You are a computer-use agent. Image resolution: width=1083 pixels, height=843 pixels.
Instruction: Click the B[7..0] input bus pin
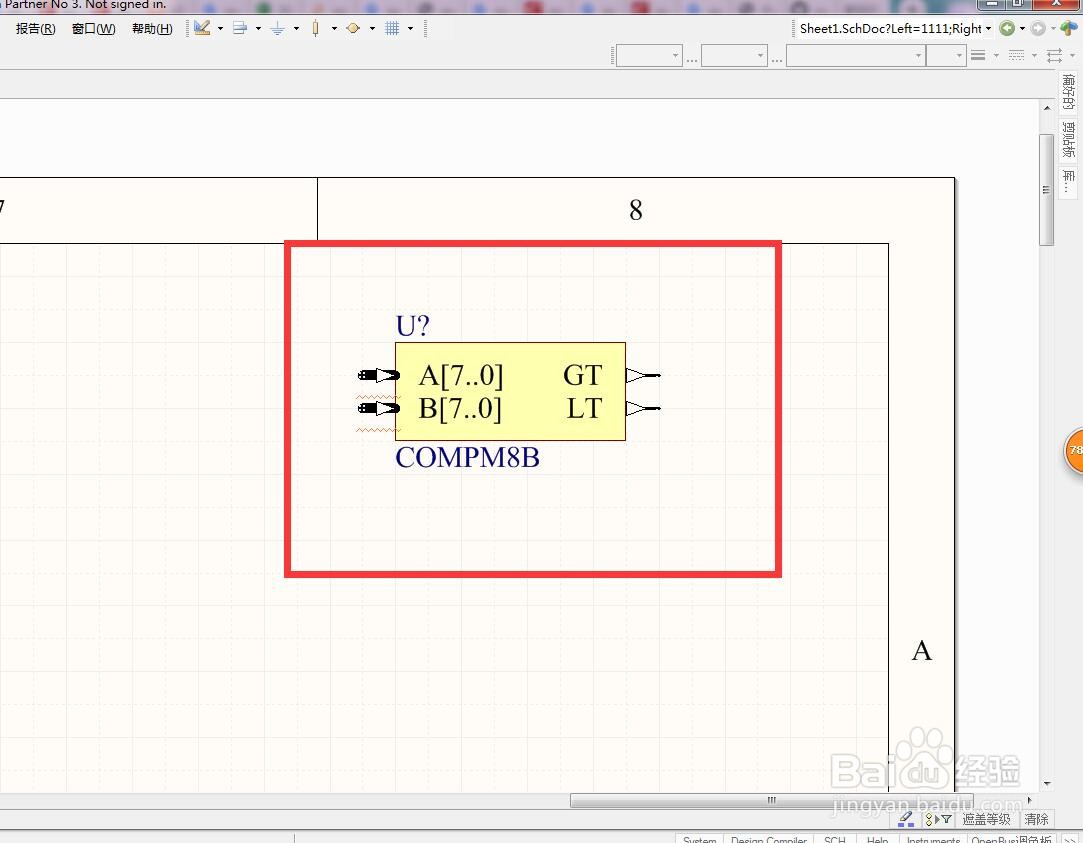click(378, 408)
